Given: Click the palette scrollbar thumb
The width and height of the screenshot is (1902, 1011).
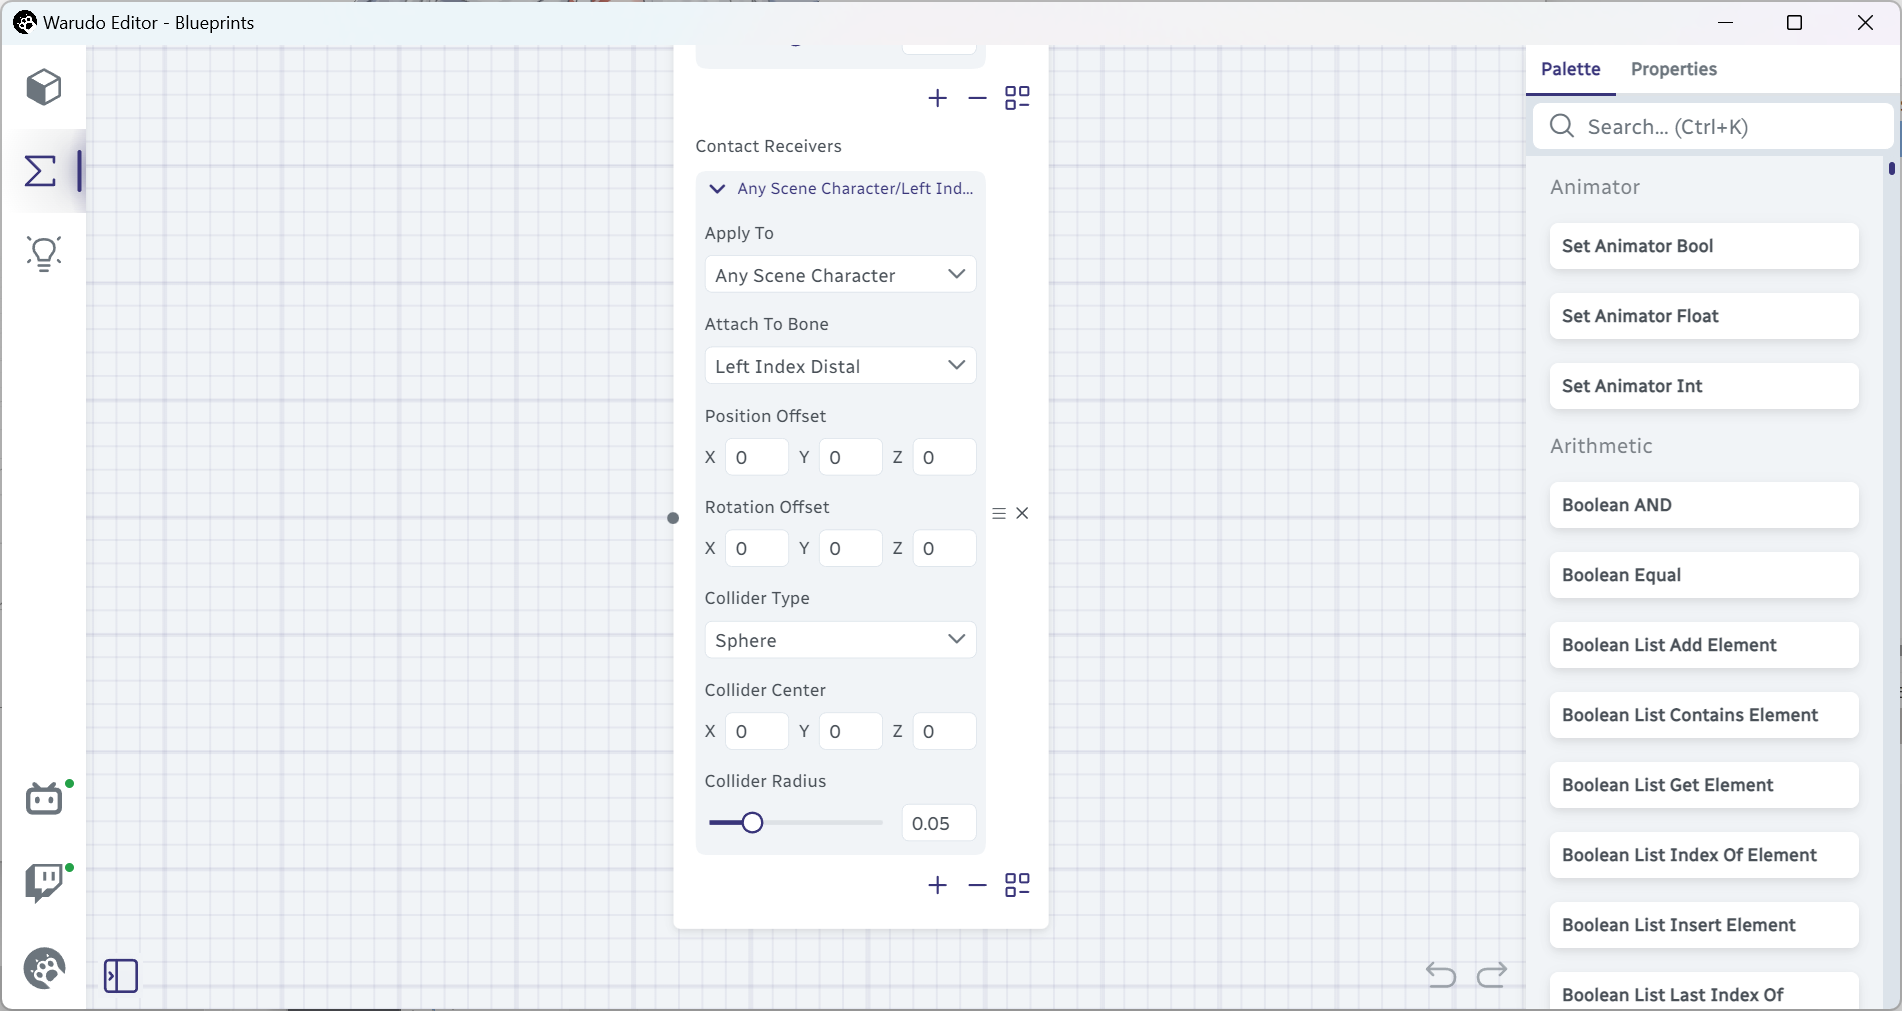Looking at the screenshot, I should pos(1891,169).
